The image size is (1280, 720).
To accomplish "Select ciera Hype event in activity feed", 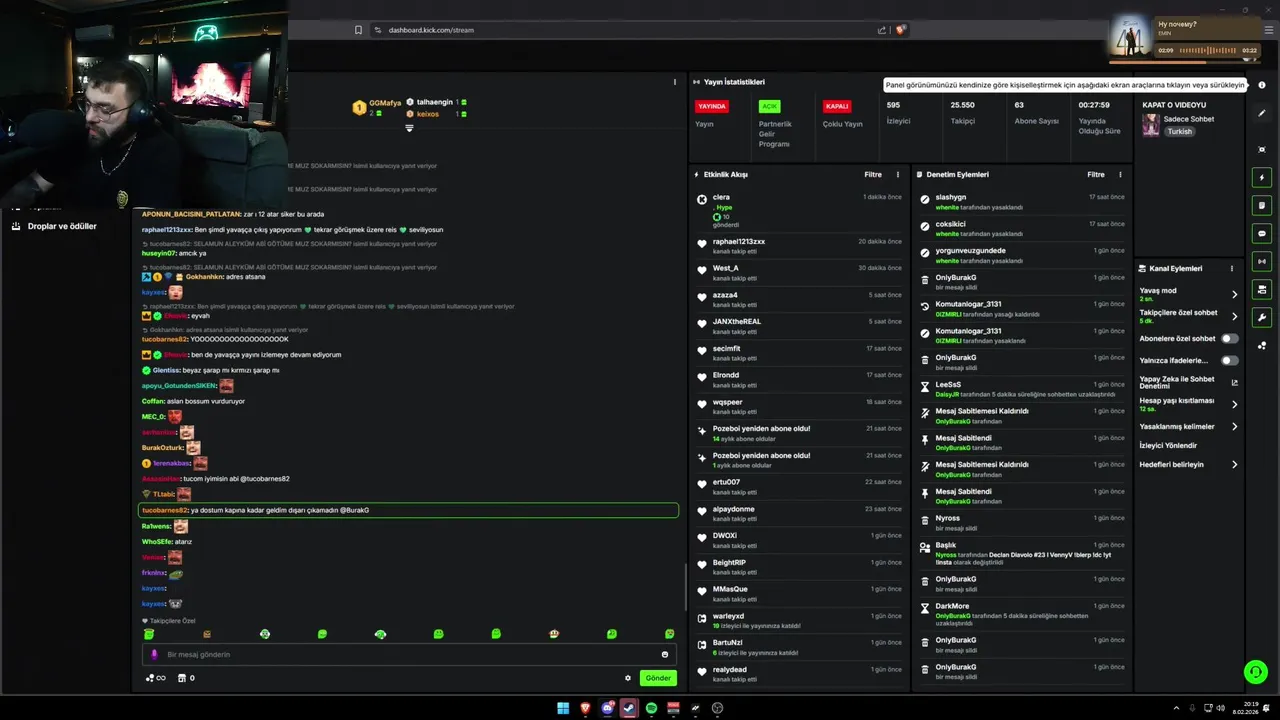I will [799, 211].
